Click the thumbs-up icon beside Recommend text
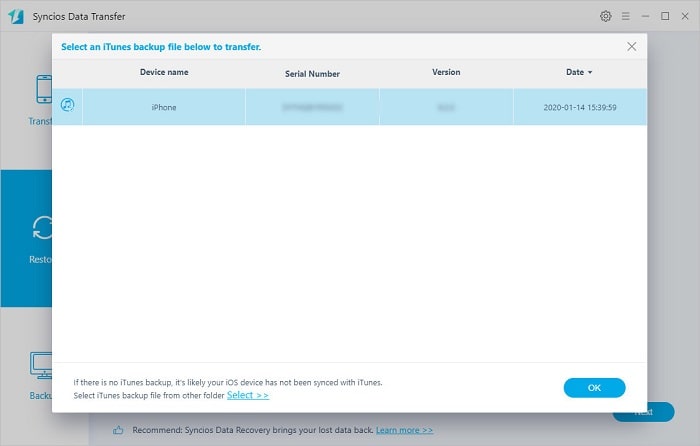The image size is (700, 446). pyautogui.click(x=118, y=430)
